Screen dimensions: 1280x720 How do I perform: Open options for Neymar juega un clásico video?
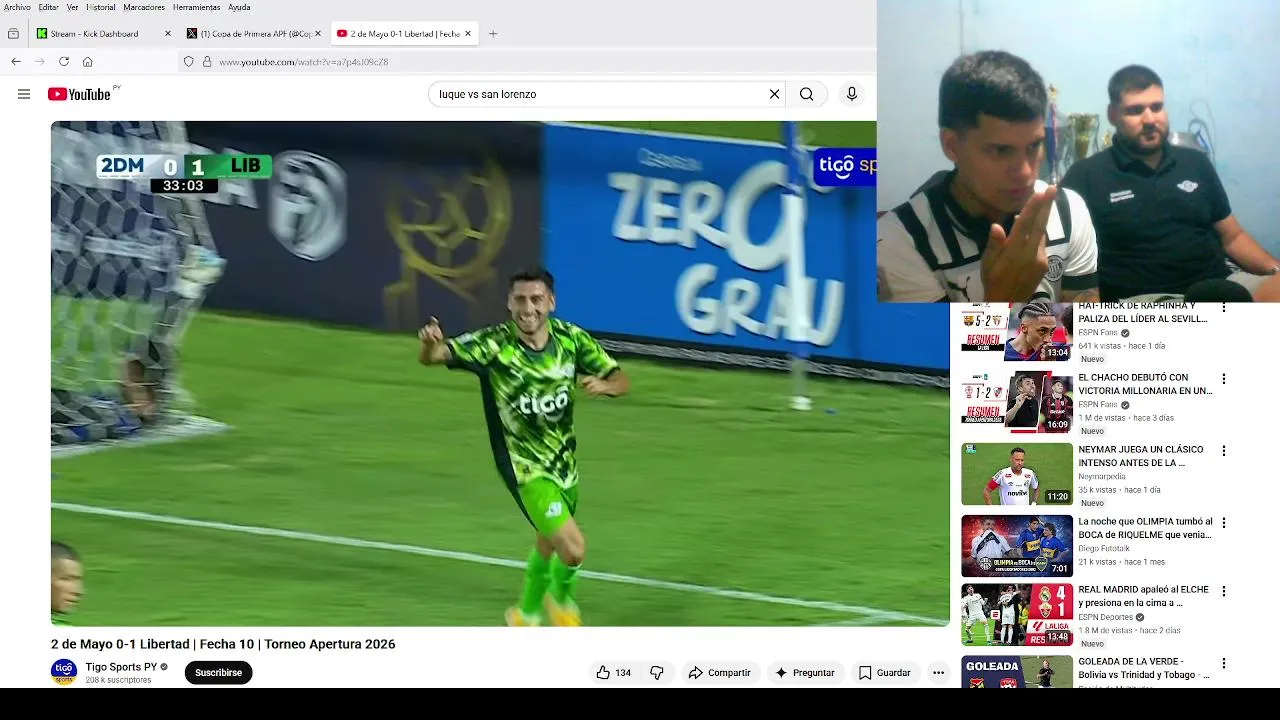tap(1223, 451)
